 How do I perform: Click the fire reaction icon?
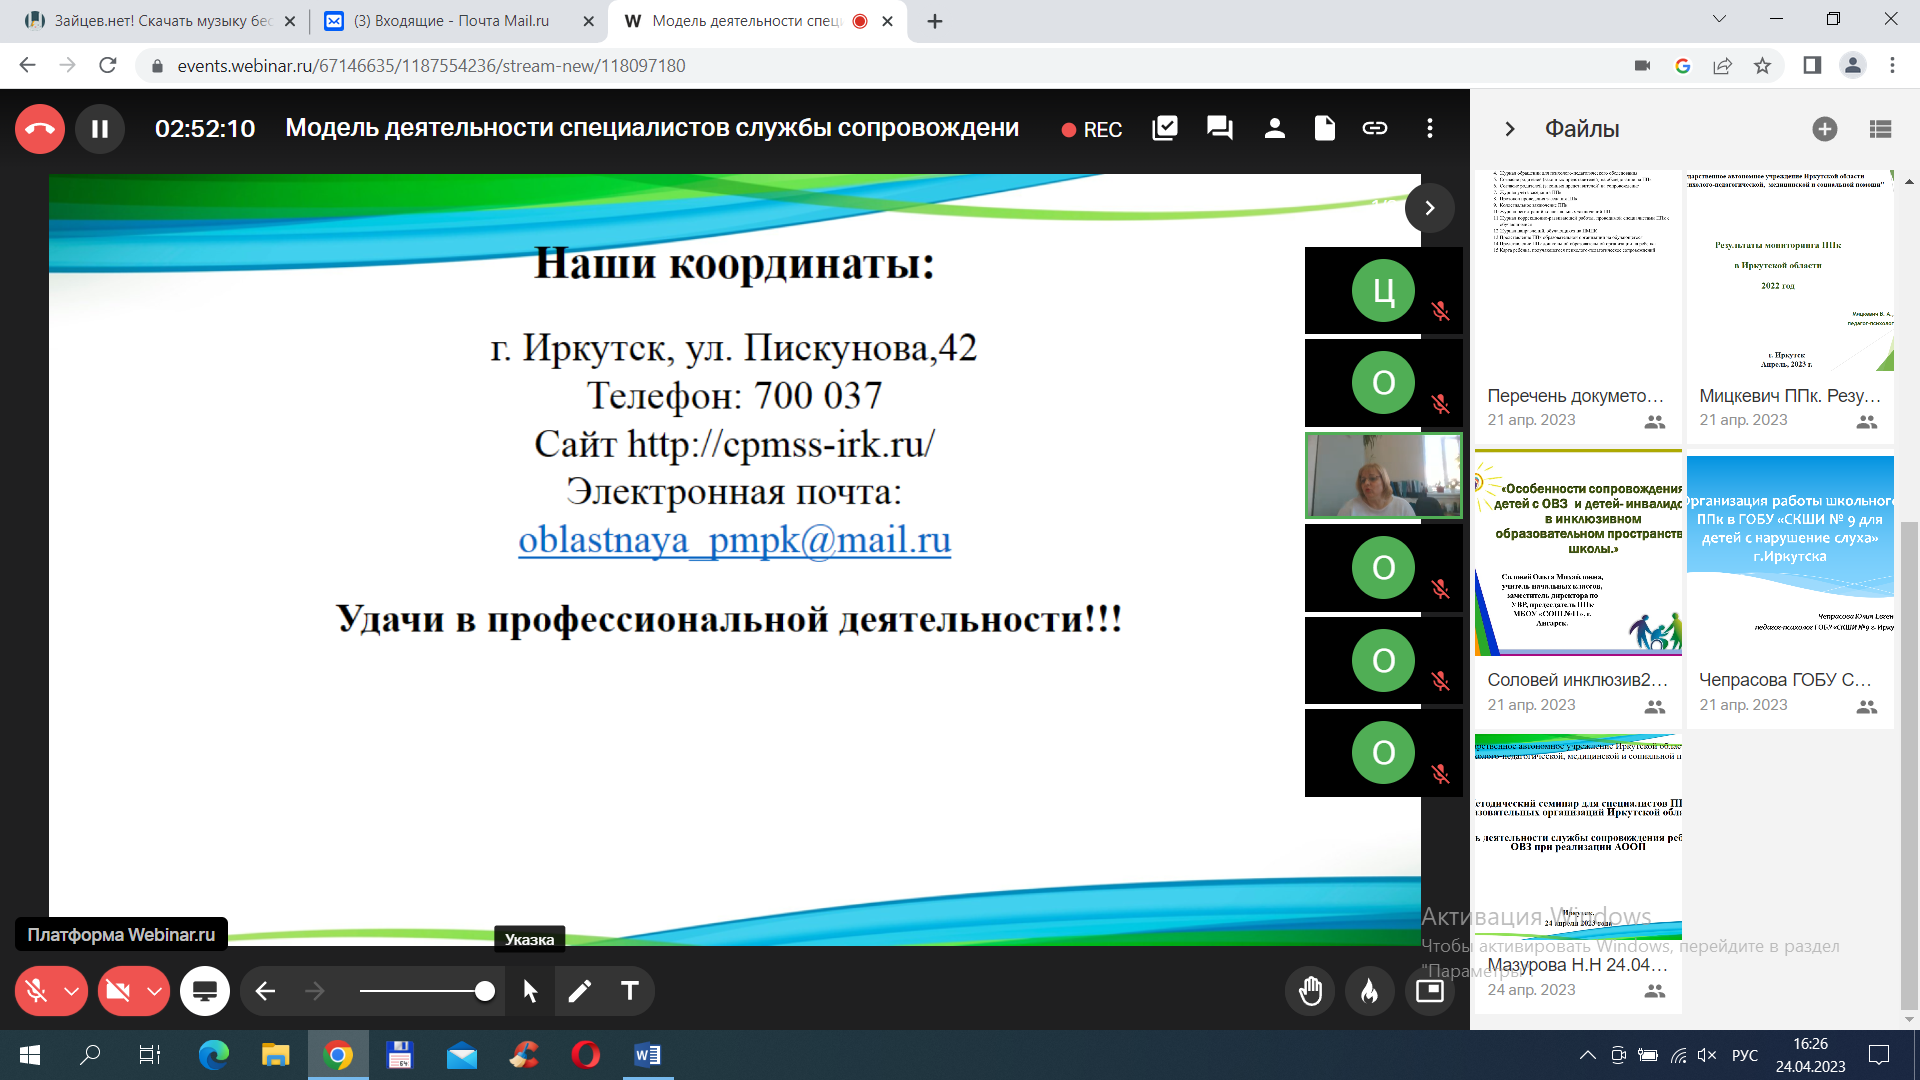(x=1370, y=991)
